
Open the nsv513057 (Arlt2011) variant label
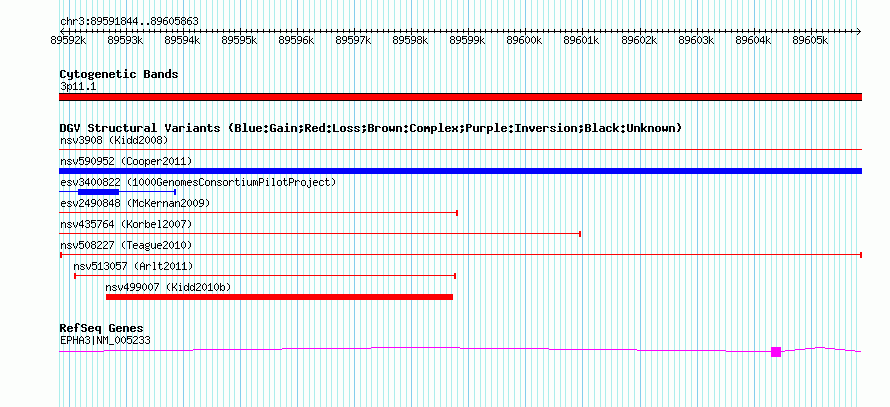pyautogui.click(x=133, y=266)
